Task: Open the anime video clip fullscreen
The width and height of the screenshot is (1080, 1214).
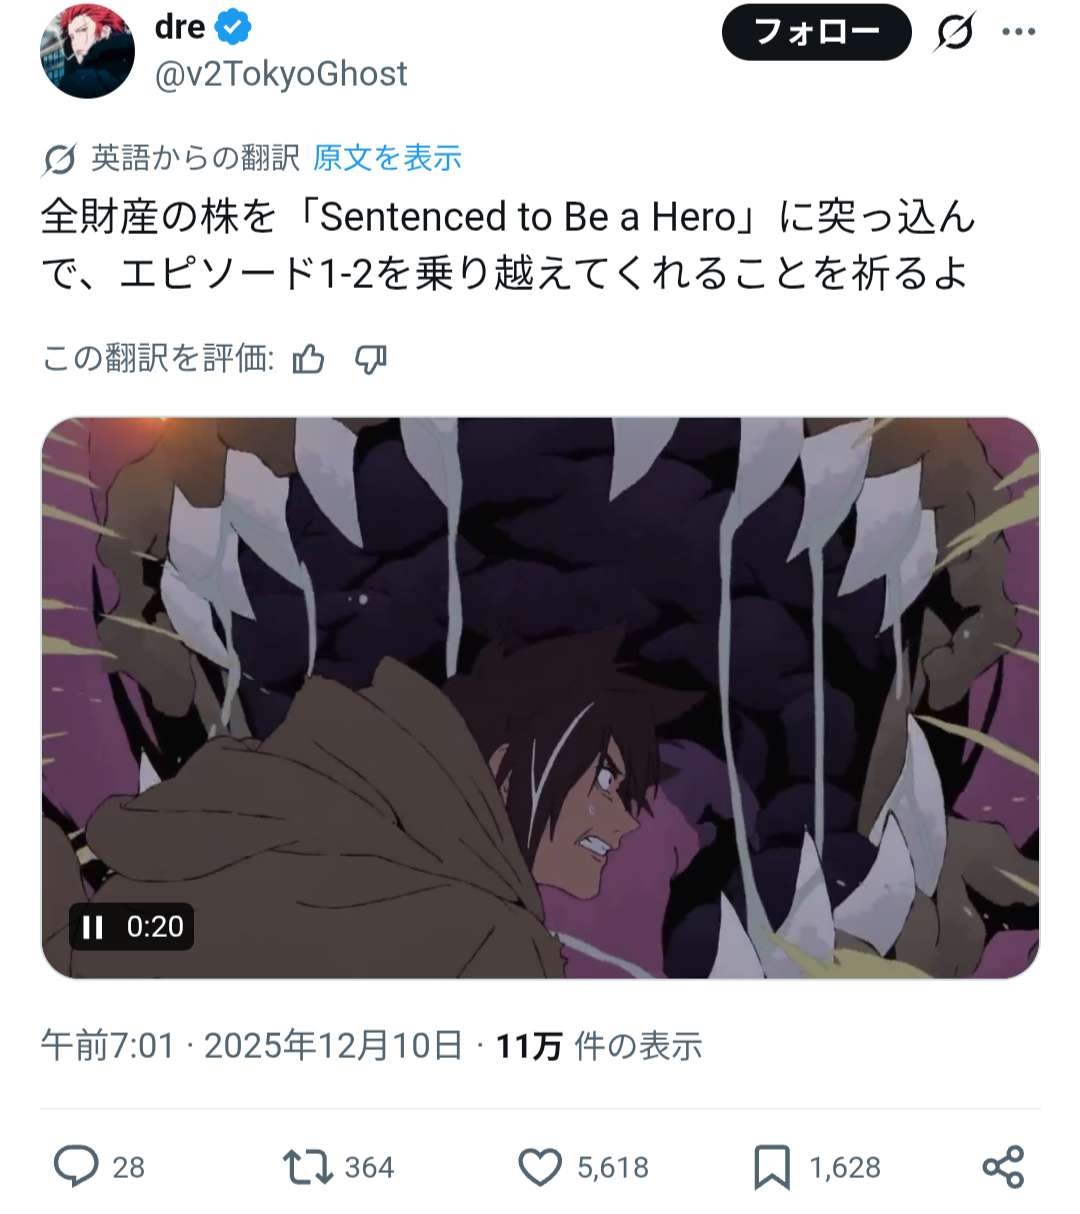Action: coord(540,697)
